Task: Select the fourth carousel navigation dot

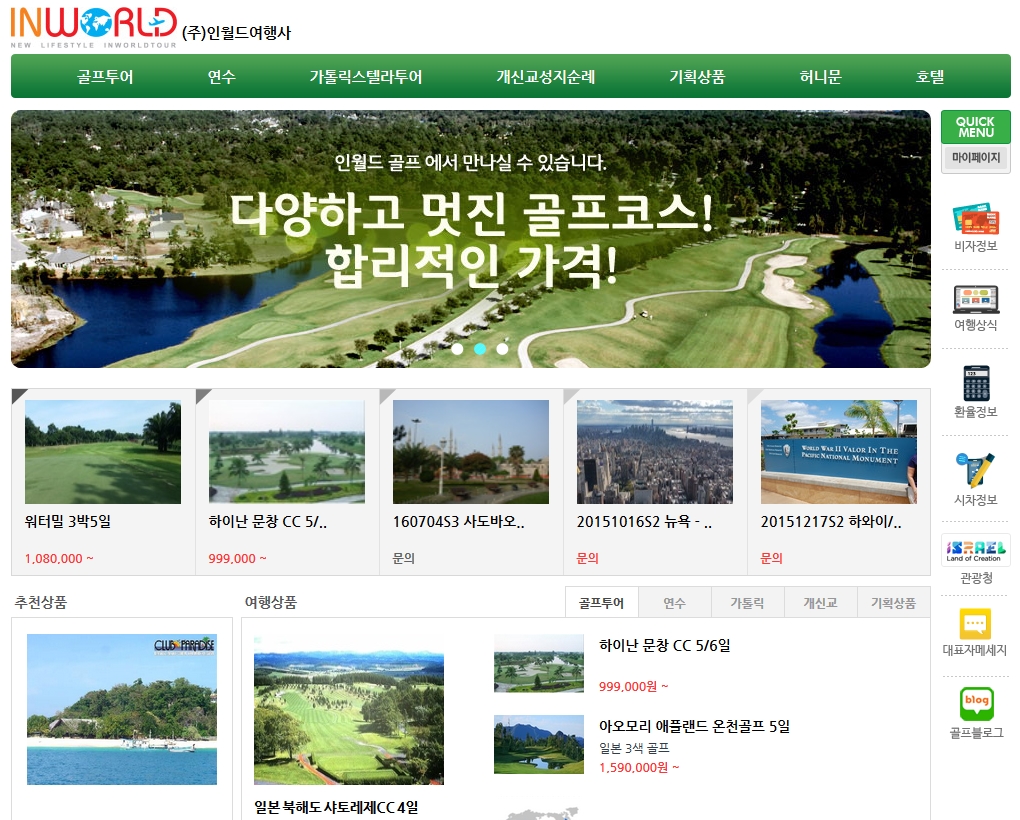Action: (x=522, y=349)
